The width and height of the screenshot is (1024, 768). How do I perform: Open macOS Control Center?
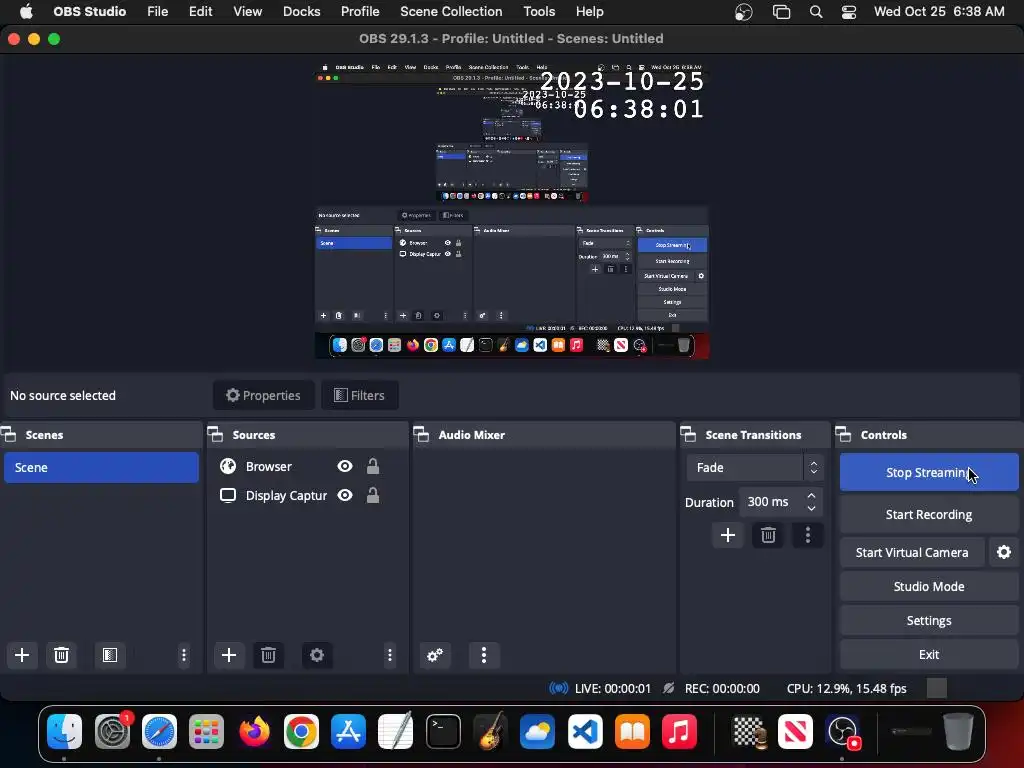848,12
